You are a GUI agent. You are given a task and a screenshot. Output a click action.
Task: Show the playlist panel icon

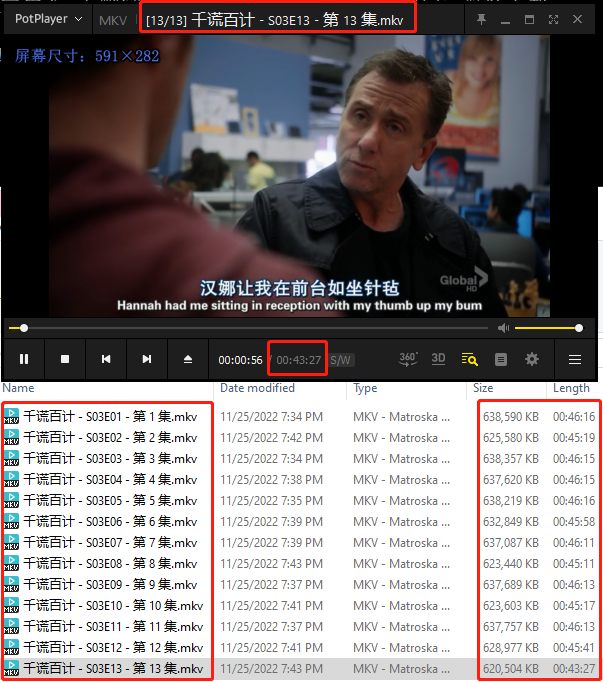(501, 360)
